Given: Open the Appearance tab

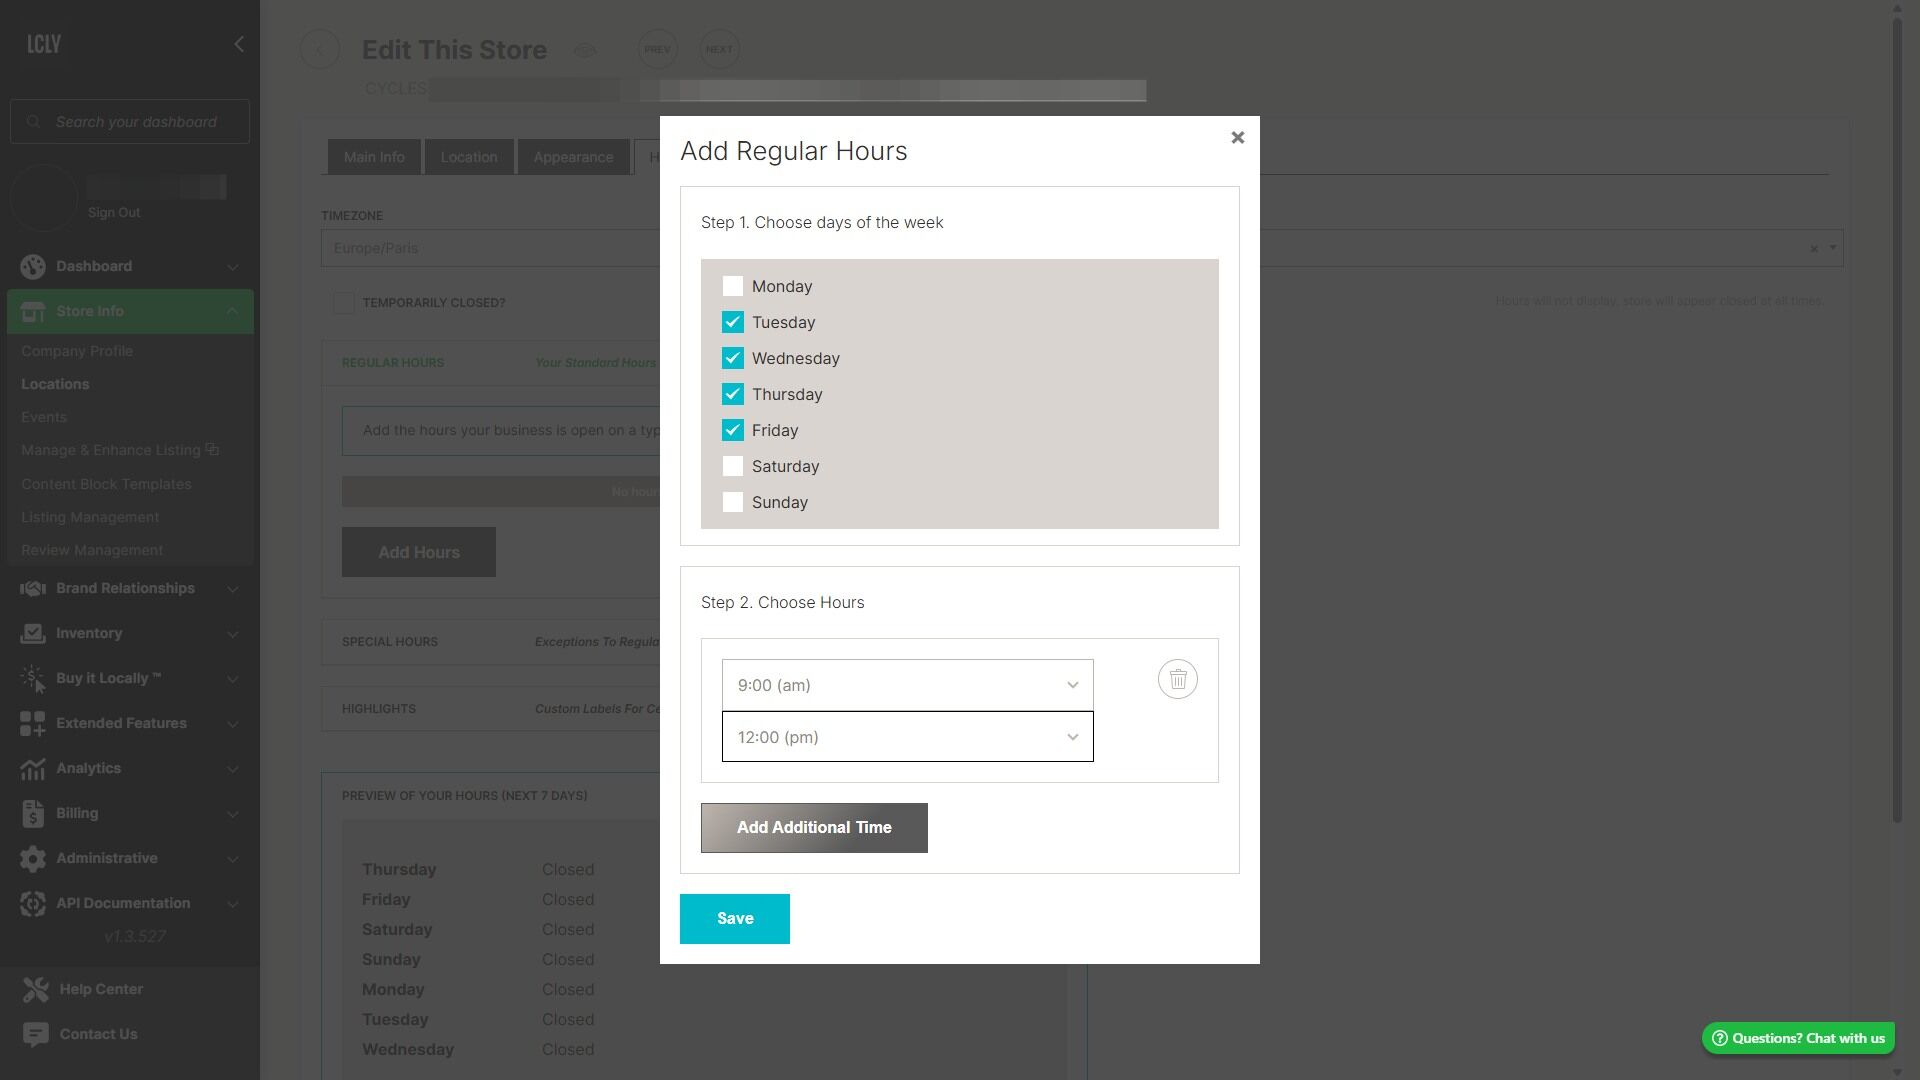Looking at the screenshot, I should 573,158.
